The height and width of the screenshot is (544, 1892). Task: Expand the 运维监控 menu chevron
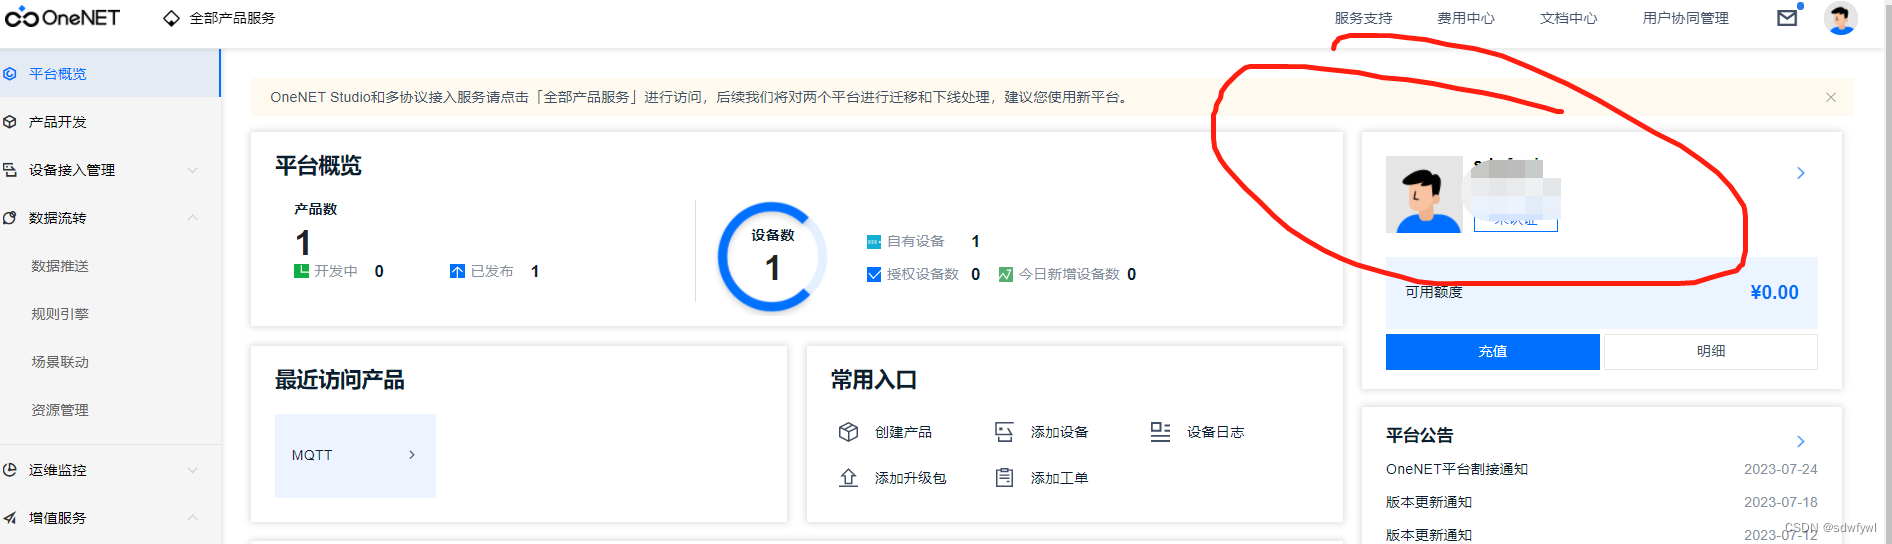coord(193,470)
